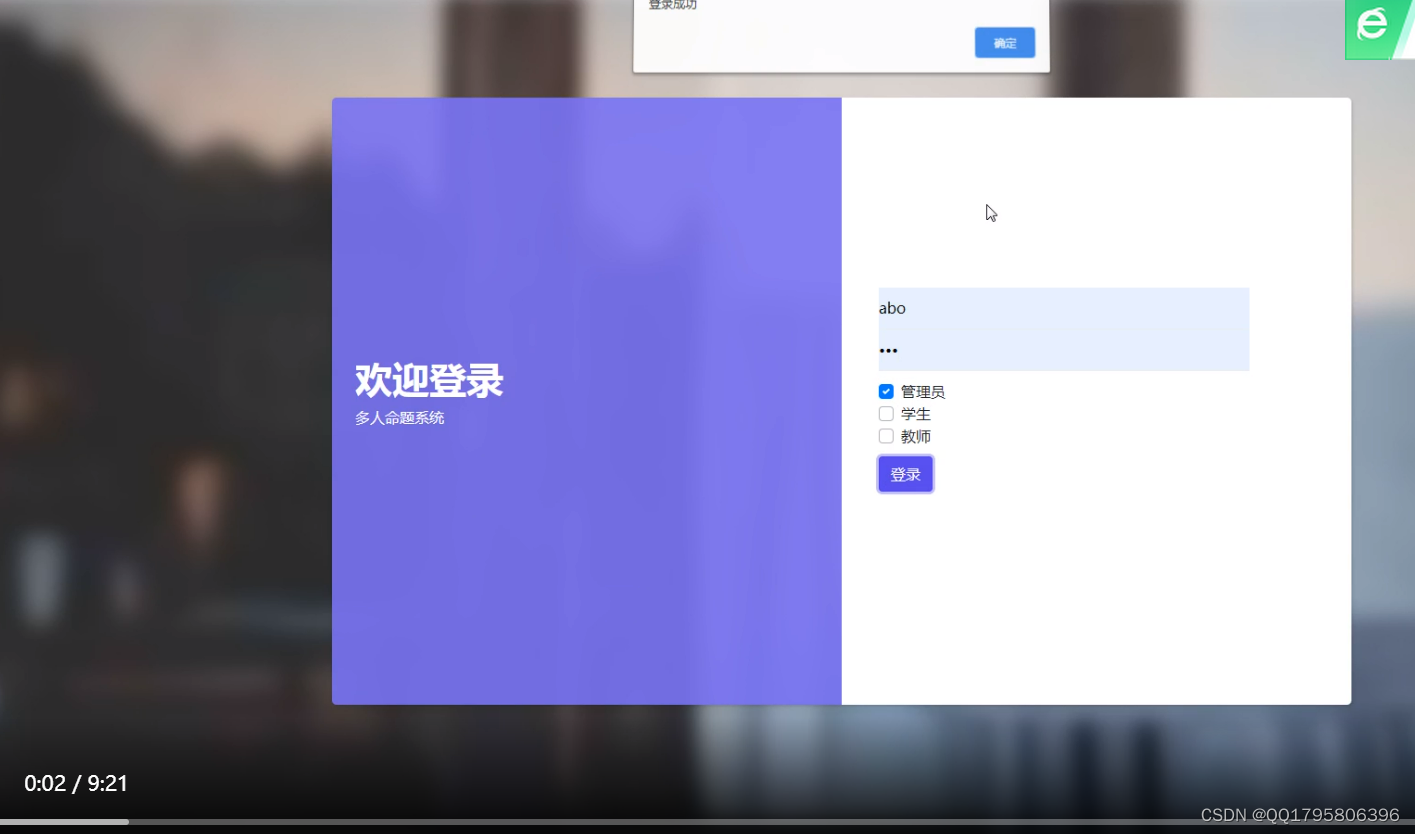Click the 欢迎登录 heading text
This screenshot has width=1415, height=834.
pos(429,381)
